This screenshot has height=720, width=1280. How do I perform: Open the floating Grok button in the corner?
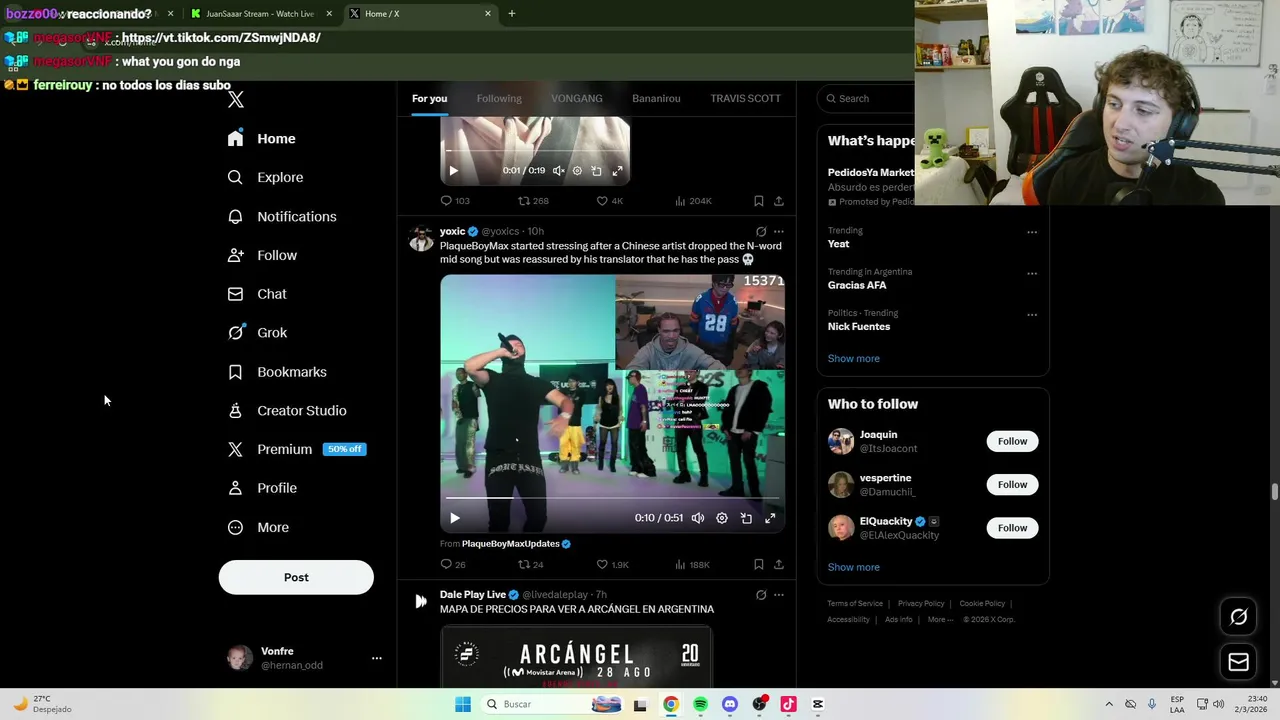tap(1239, 617)
